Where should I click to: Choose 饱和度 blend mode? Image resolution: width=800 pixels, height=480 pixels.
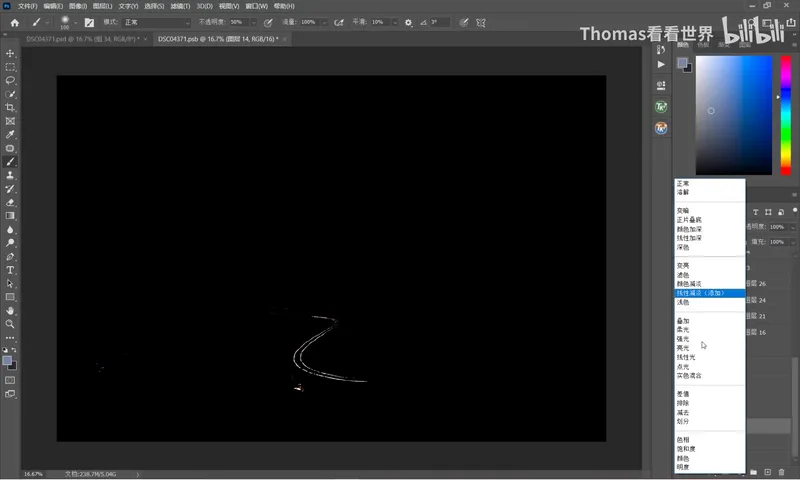(x=710, y=449)
